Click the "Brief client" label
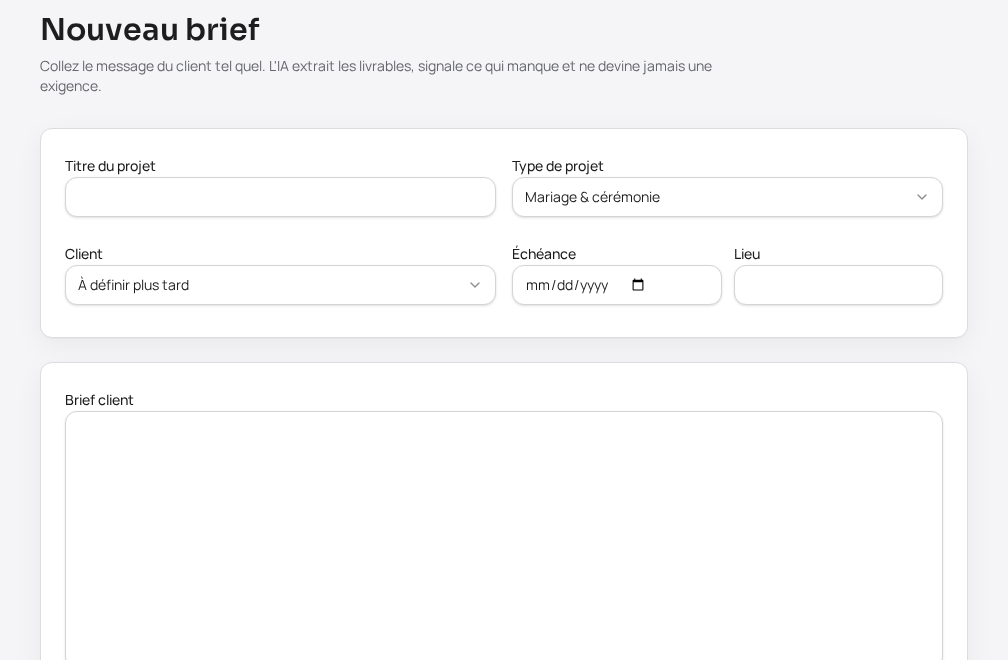The width and height of the screenshot is (1008, 660). click(99, 400)
